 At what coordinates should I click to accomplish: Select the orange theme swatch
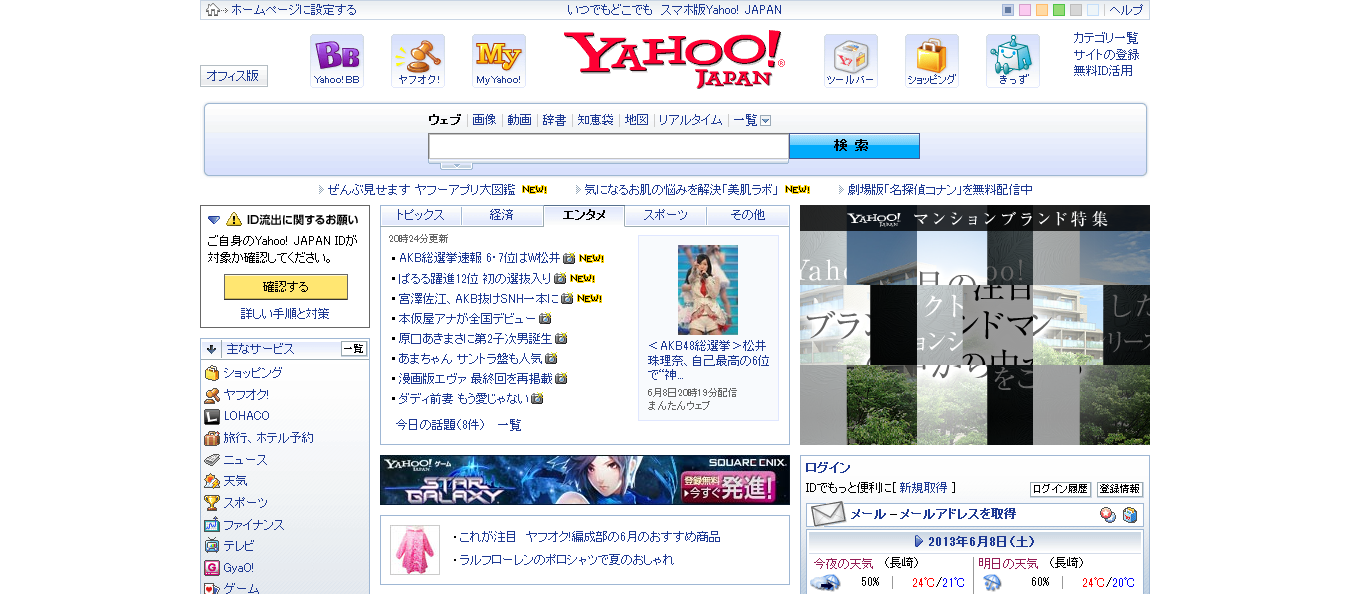coord(1042,10)
